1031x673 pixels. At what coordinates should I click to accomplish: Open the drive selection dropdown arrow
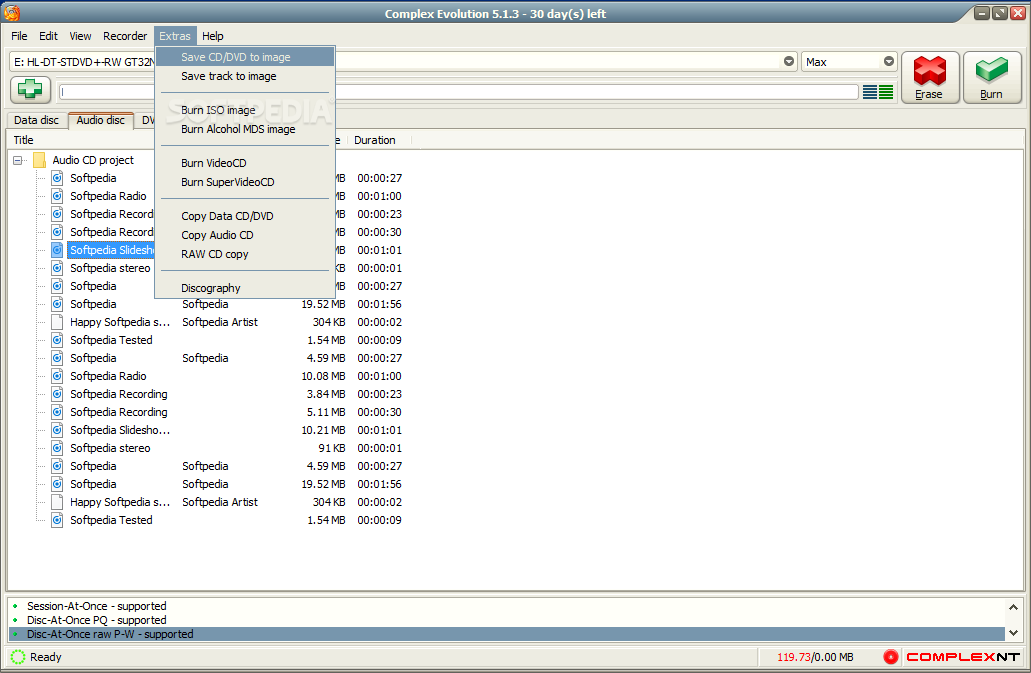point(788,61)
